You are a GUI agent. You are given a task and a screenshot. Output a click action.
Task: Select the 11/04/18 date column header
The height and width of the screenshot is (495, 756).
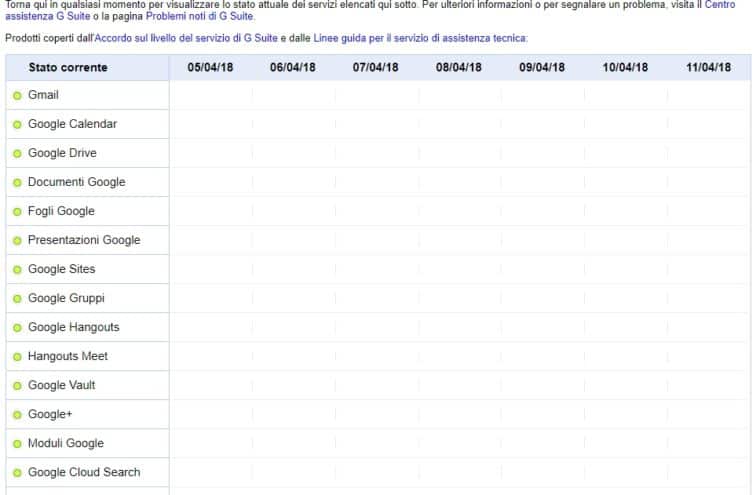[708, 67]
